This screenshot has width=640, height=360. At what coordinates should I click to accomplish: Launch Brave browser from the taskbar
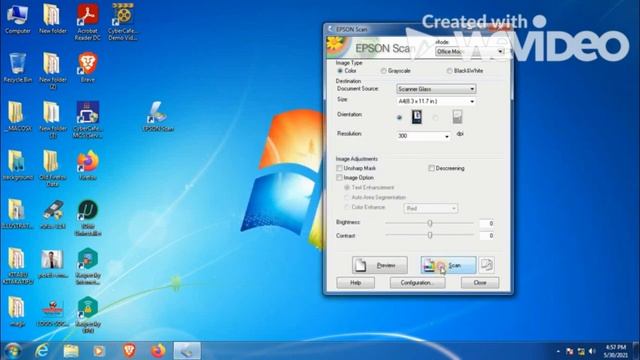[x=129, y=351]
